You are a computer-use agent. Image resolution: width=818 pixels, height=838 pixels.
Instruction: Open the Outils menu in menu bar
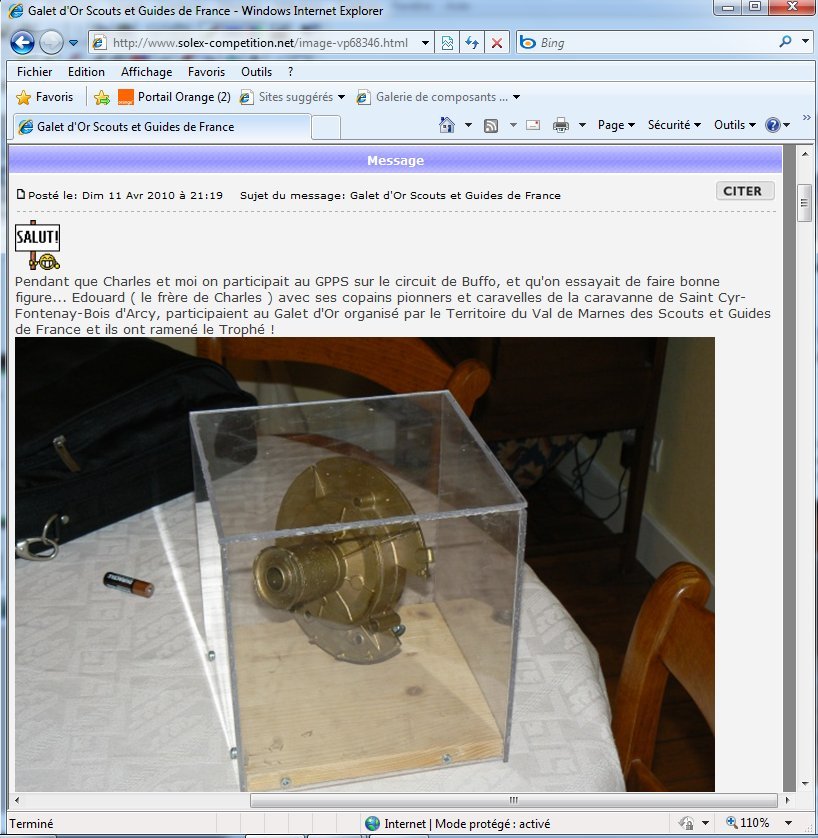256,72
